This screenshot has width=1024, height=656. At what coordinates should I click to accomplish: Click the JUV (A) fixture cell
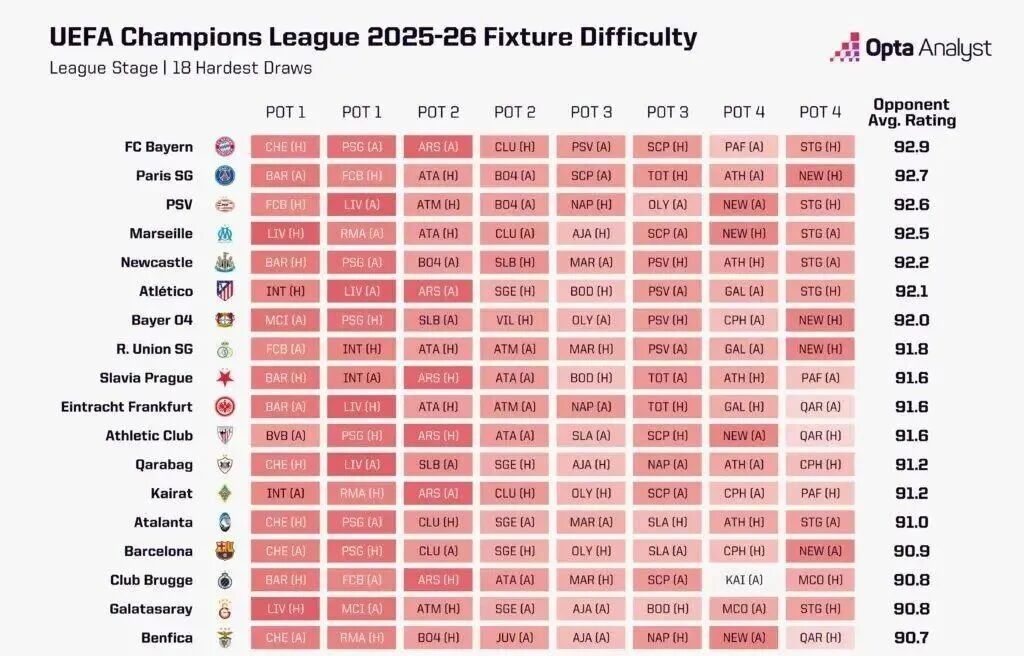point(514,638)
